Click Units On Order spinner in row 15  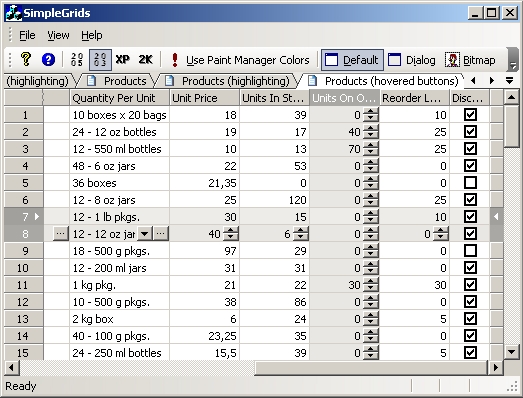click(x=371, y=353)
